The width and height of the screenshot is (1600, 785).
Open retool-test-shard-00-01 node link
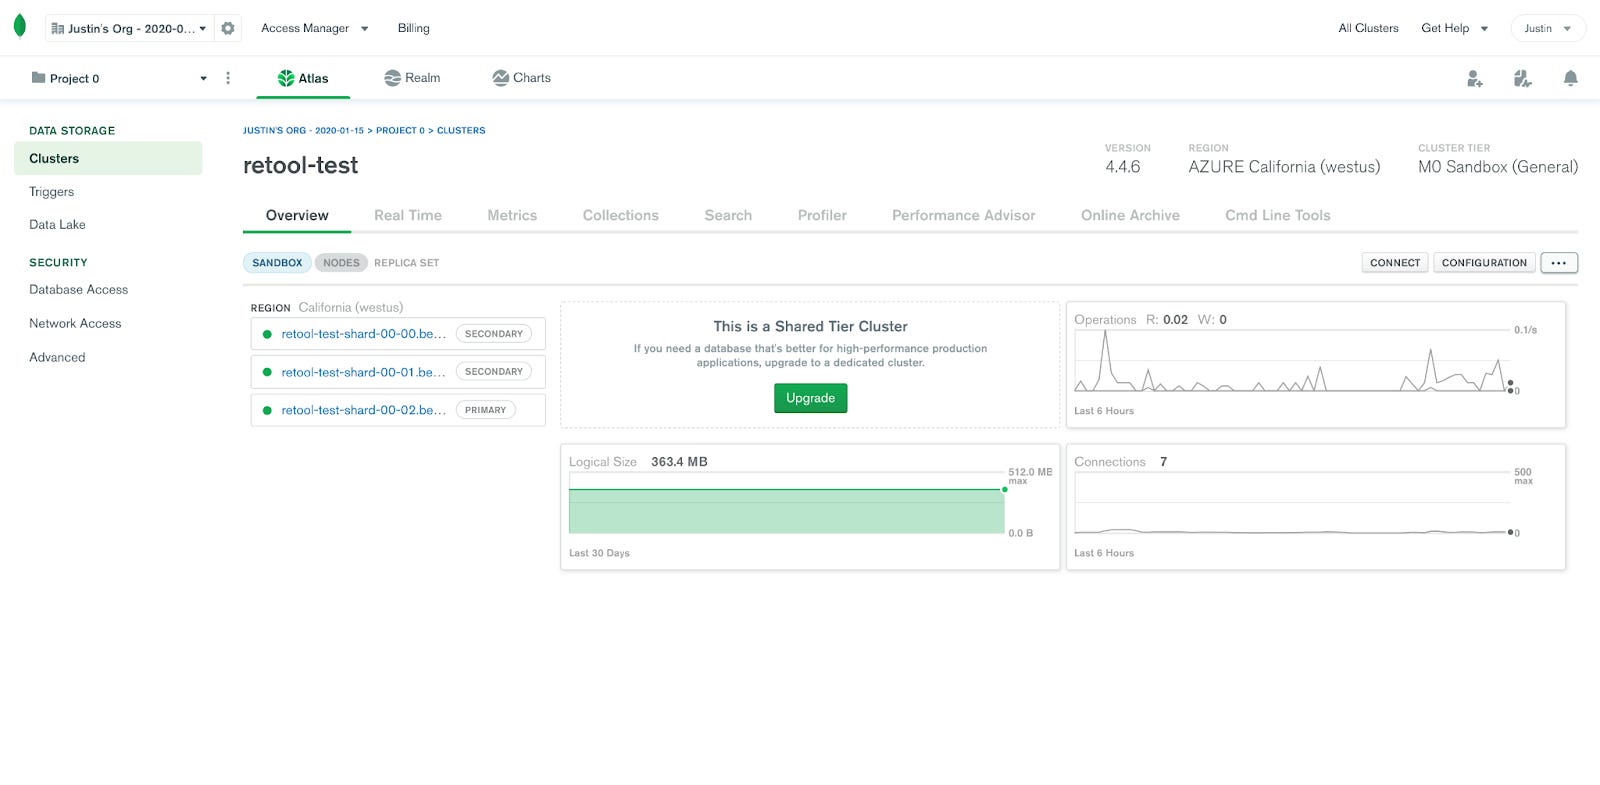coord(364,372)
